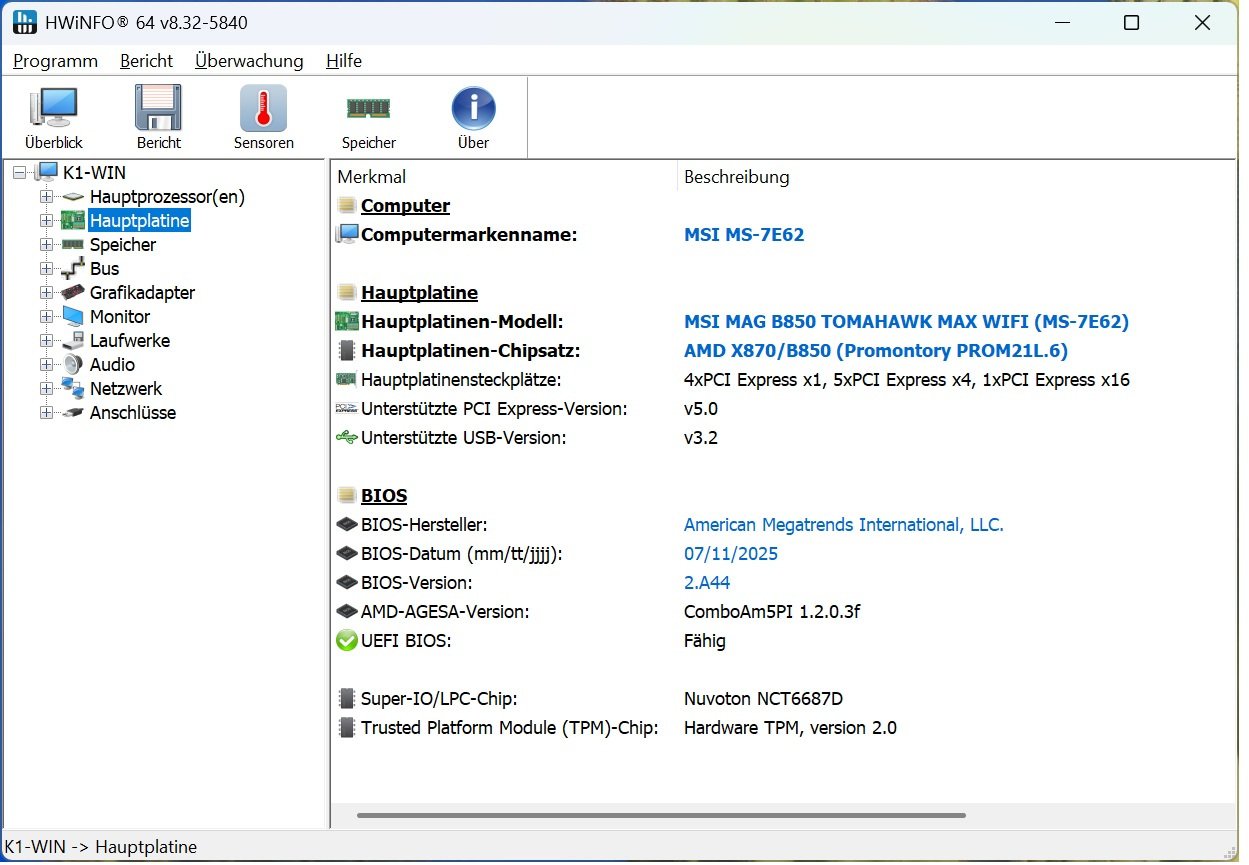Expand the Hauptprozessor(en) tree node
The image size is (1249, 865).
point(46,197)
